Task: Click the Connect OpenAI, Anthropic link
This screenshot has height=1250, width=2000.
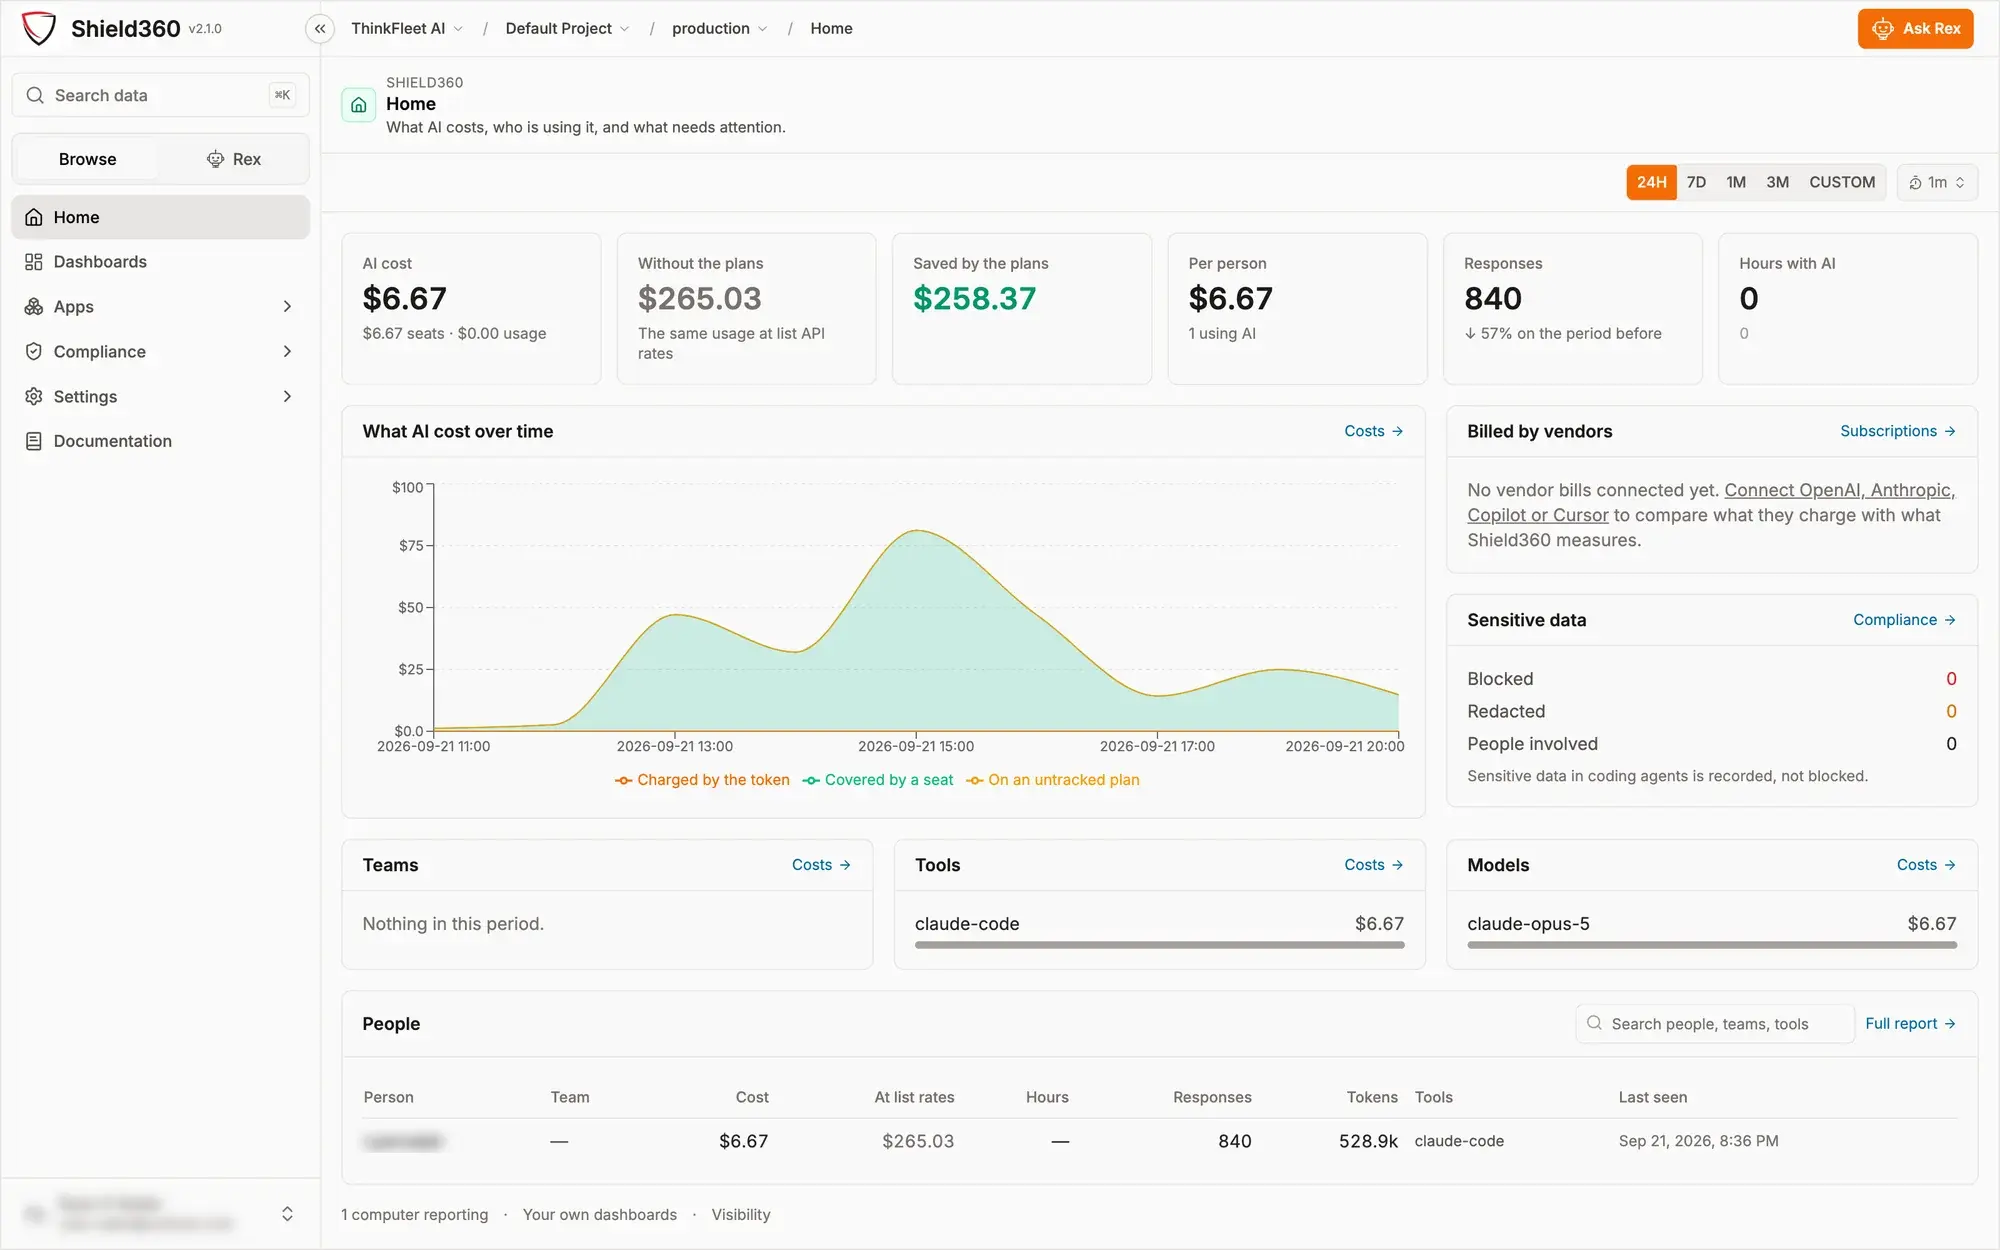Action: (x=1839, y=490)
